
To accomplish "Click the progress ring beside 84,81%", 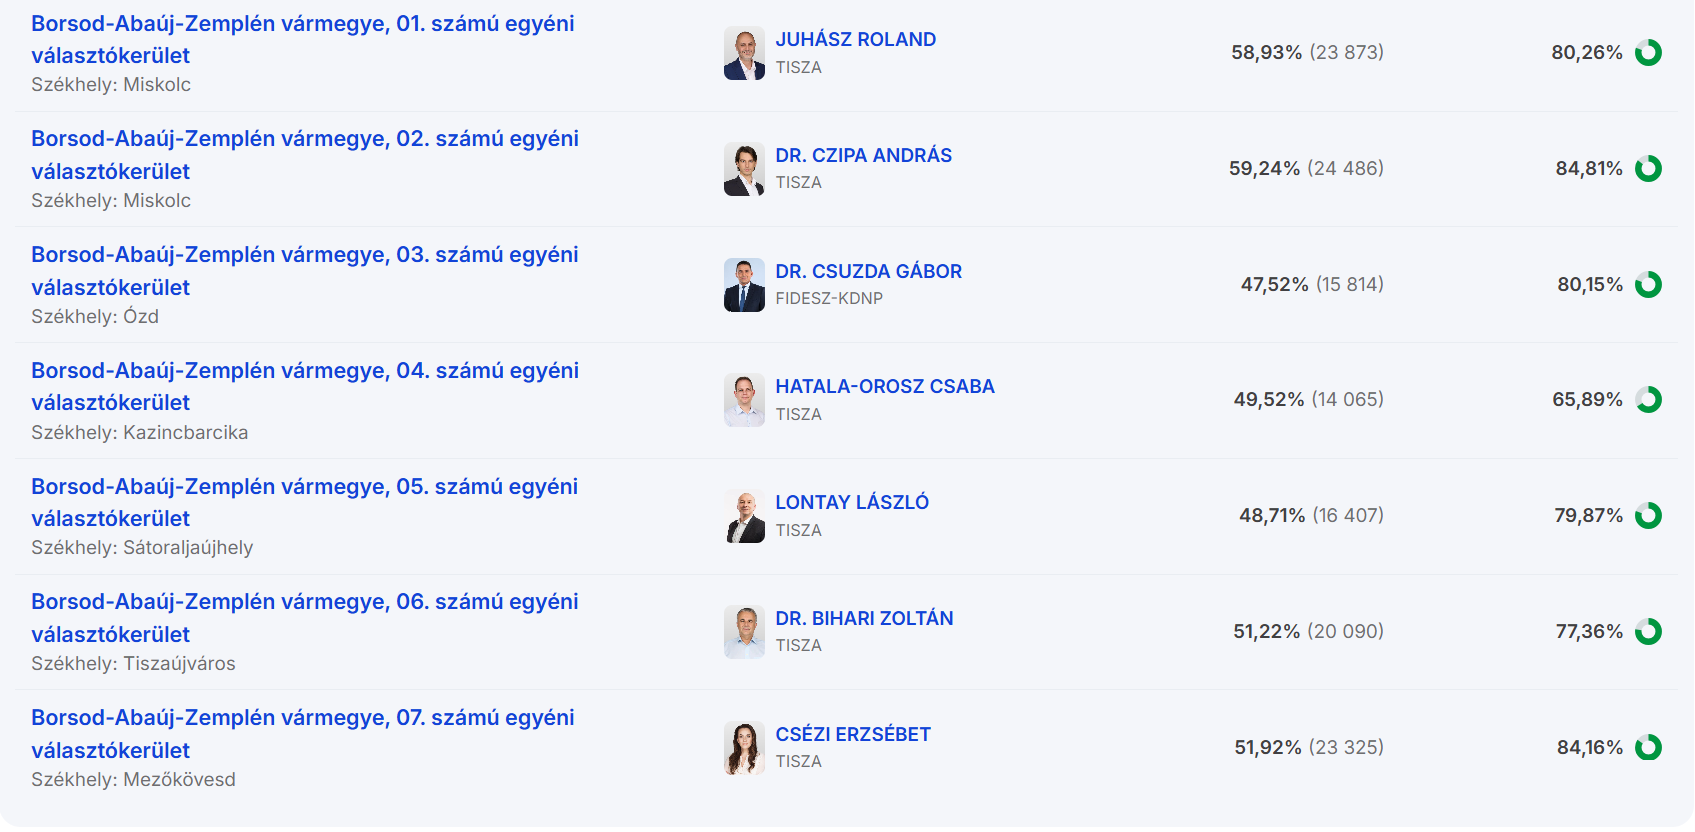I will click(1648, 168).
